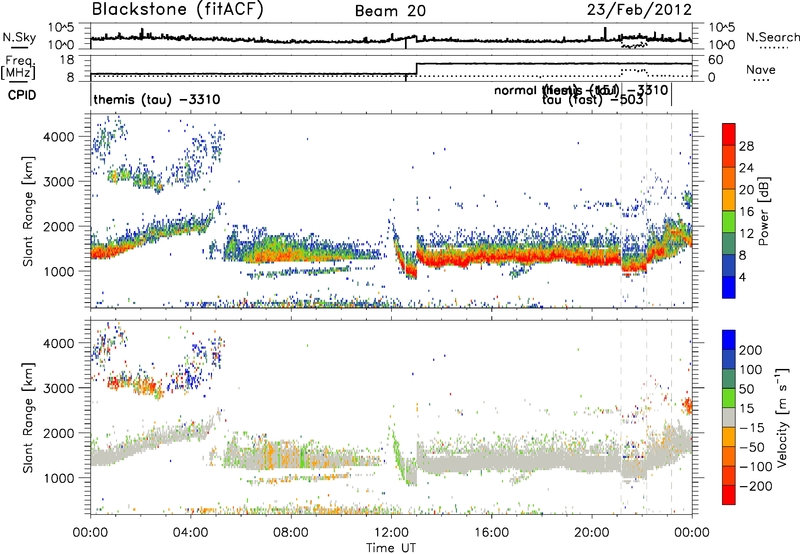
Task: Select the "Freq. [MHz]" axis label
Action: (19, 67)
